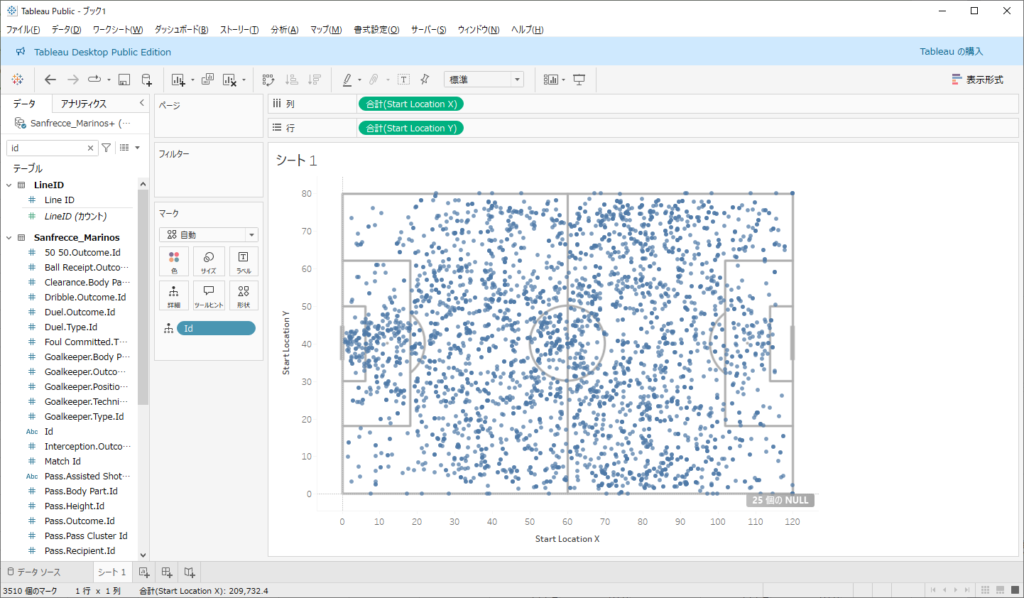Add a new data source from toolbar
This screenshot has width=1024, height=598.
(x=146, y=80)
